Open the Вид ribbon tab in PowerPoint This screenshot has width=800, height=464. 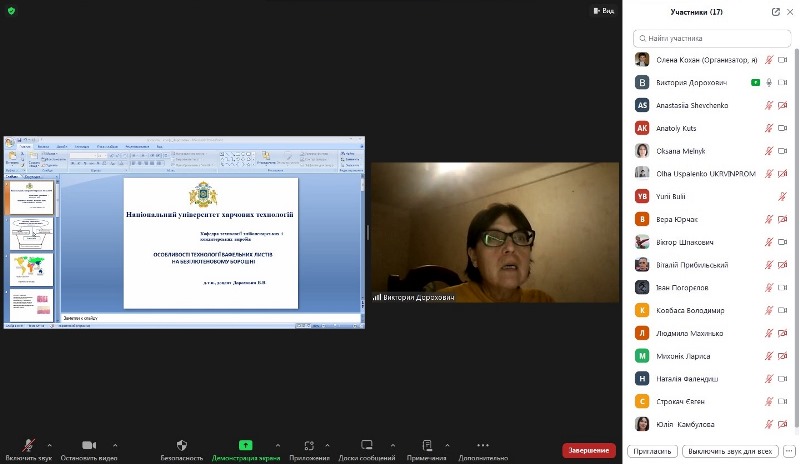(159, 146)
